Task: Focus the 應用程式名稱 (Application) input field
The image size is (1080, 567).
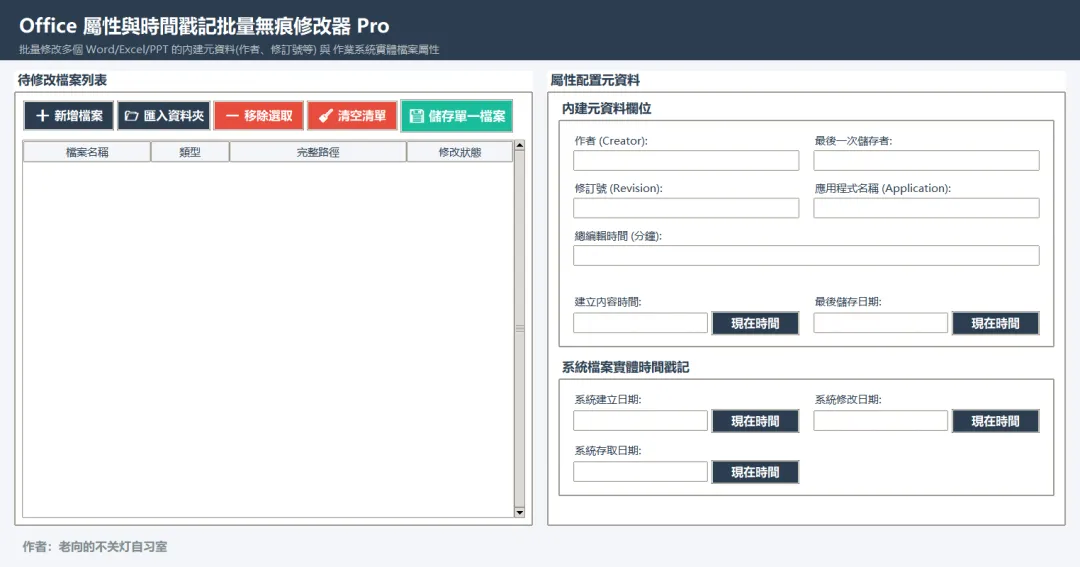Action: 926,208
